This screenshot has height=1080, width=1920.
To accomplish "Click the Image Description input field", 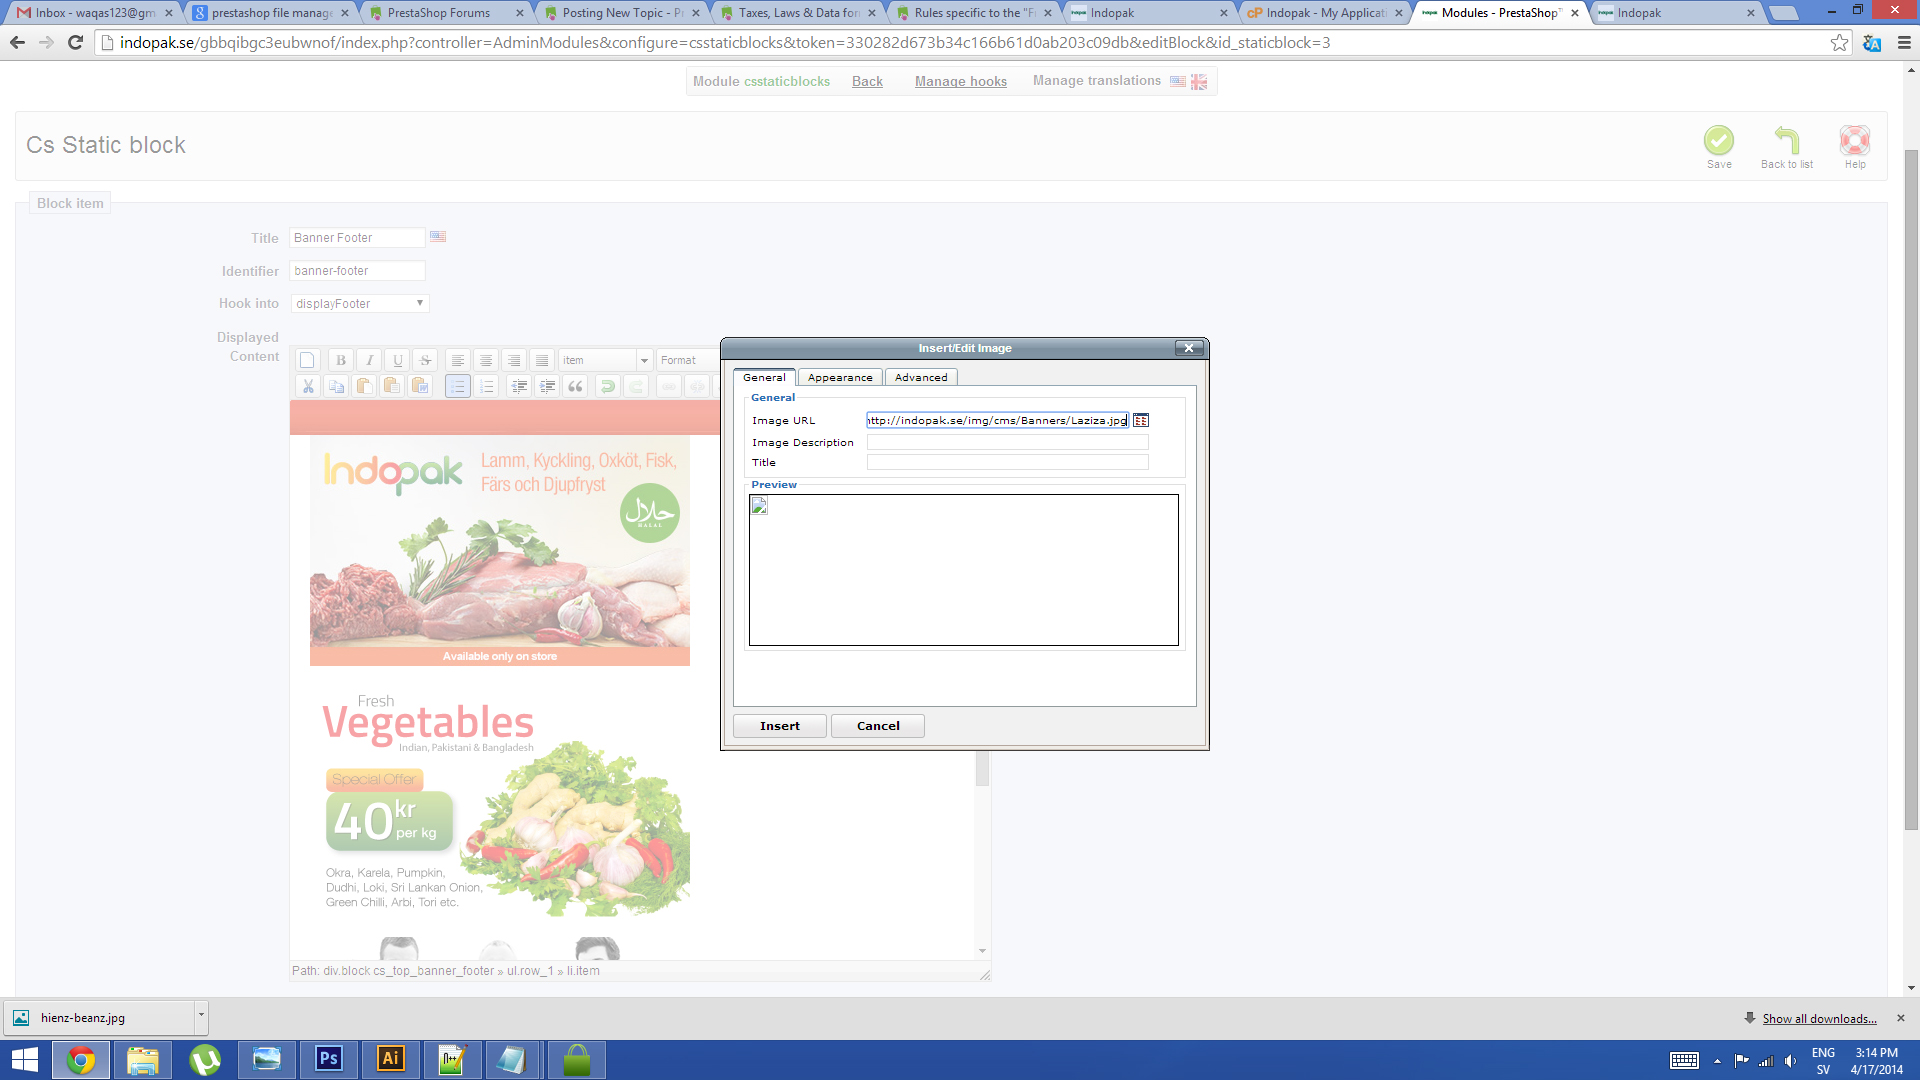I will coord(1007,442).
